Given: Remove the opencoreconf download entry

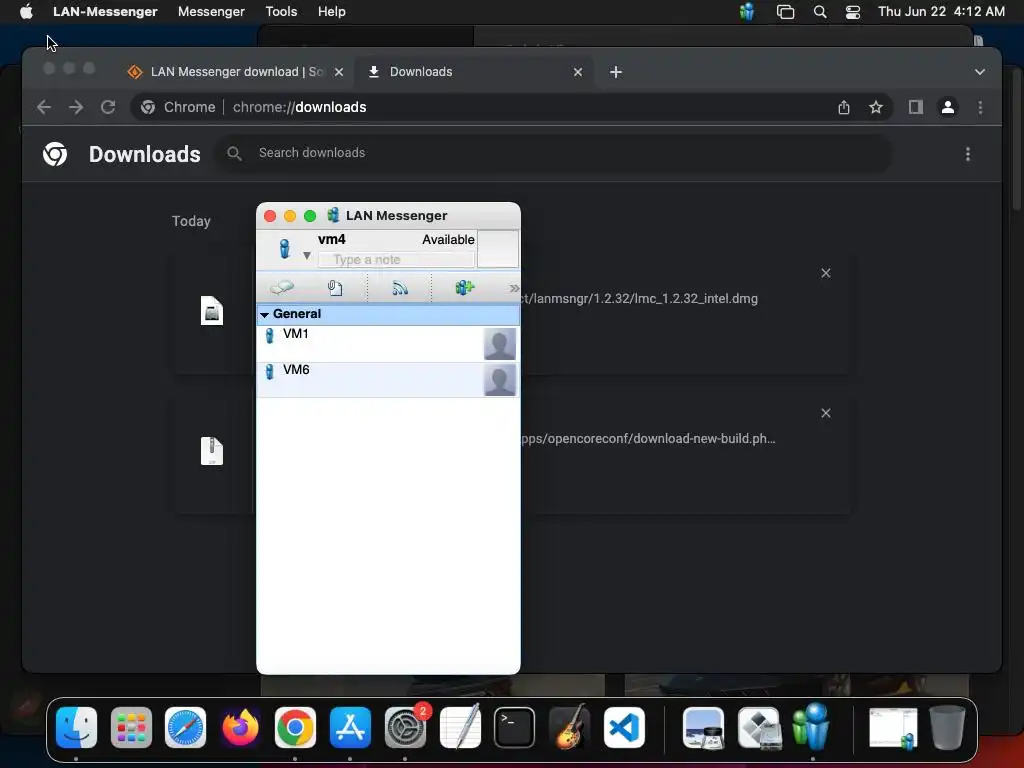Looking at the screenshot, I should (x=825, y=413).
